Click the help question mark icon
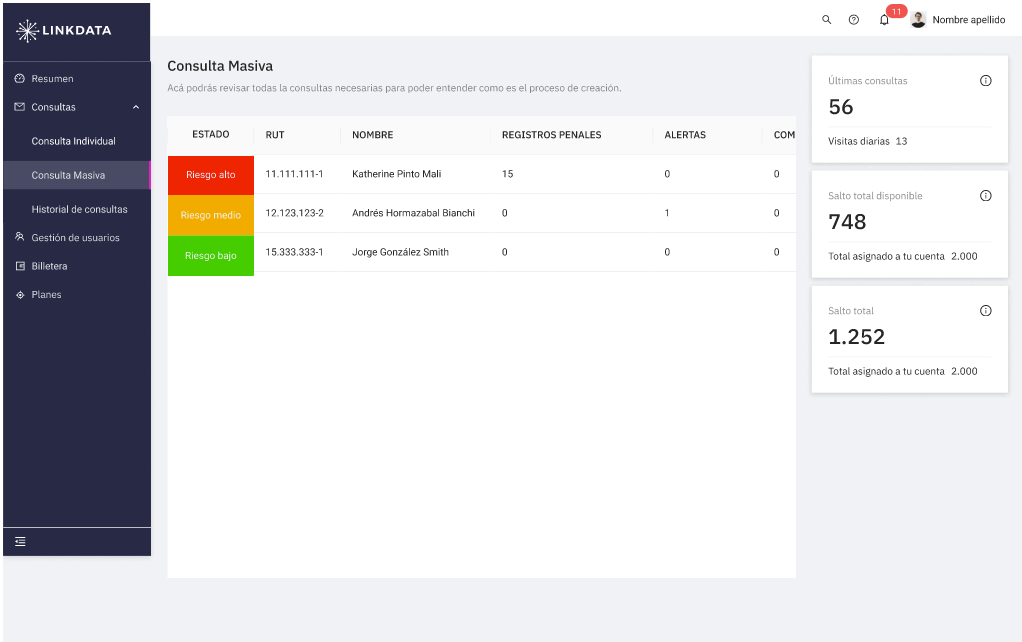The height and width of the screenshot is (642, 1022). point(853,20)
